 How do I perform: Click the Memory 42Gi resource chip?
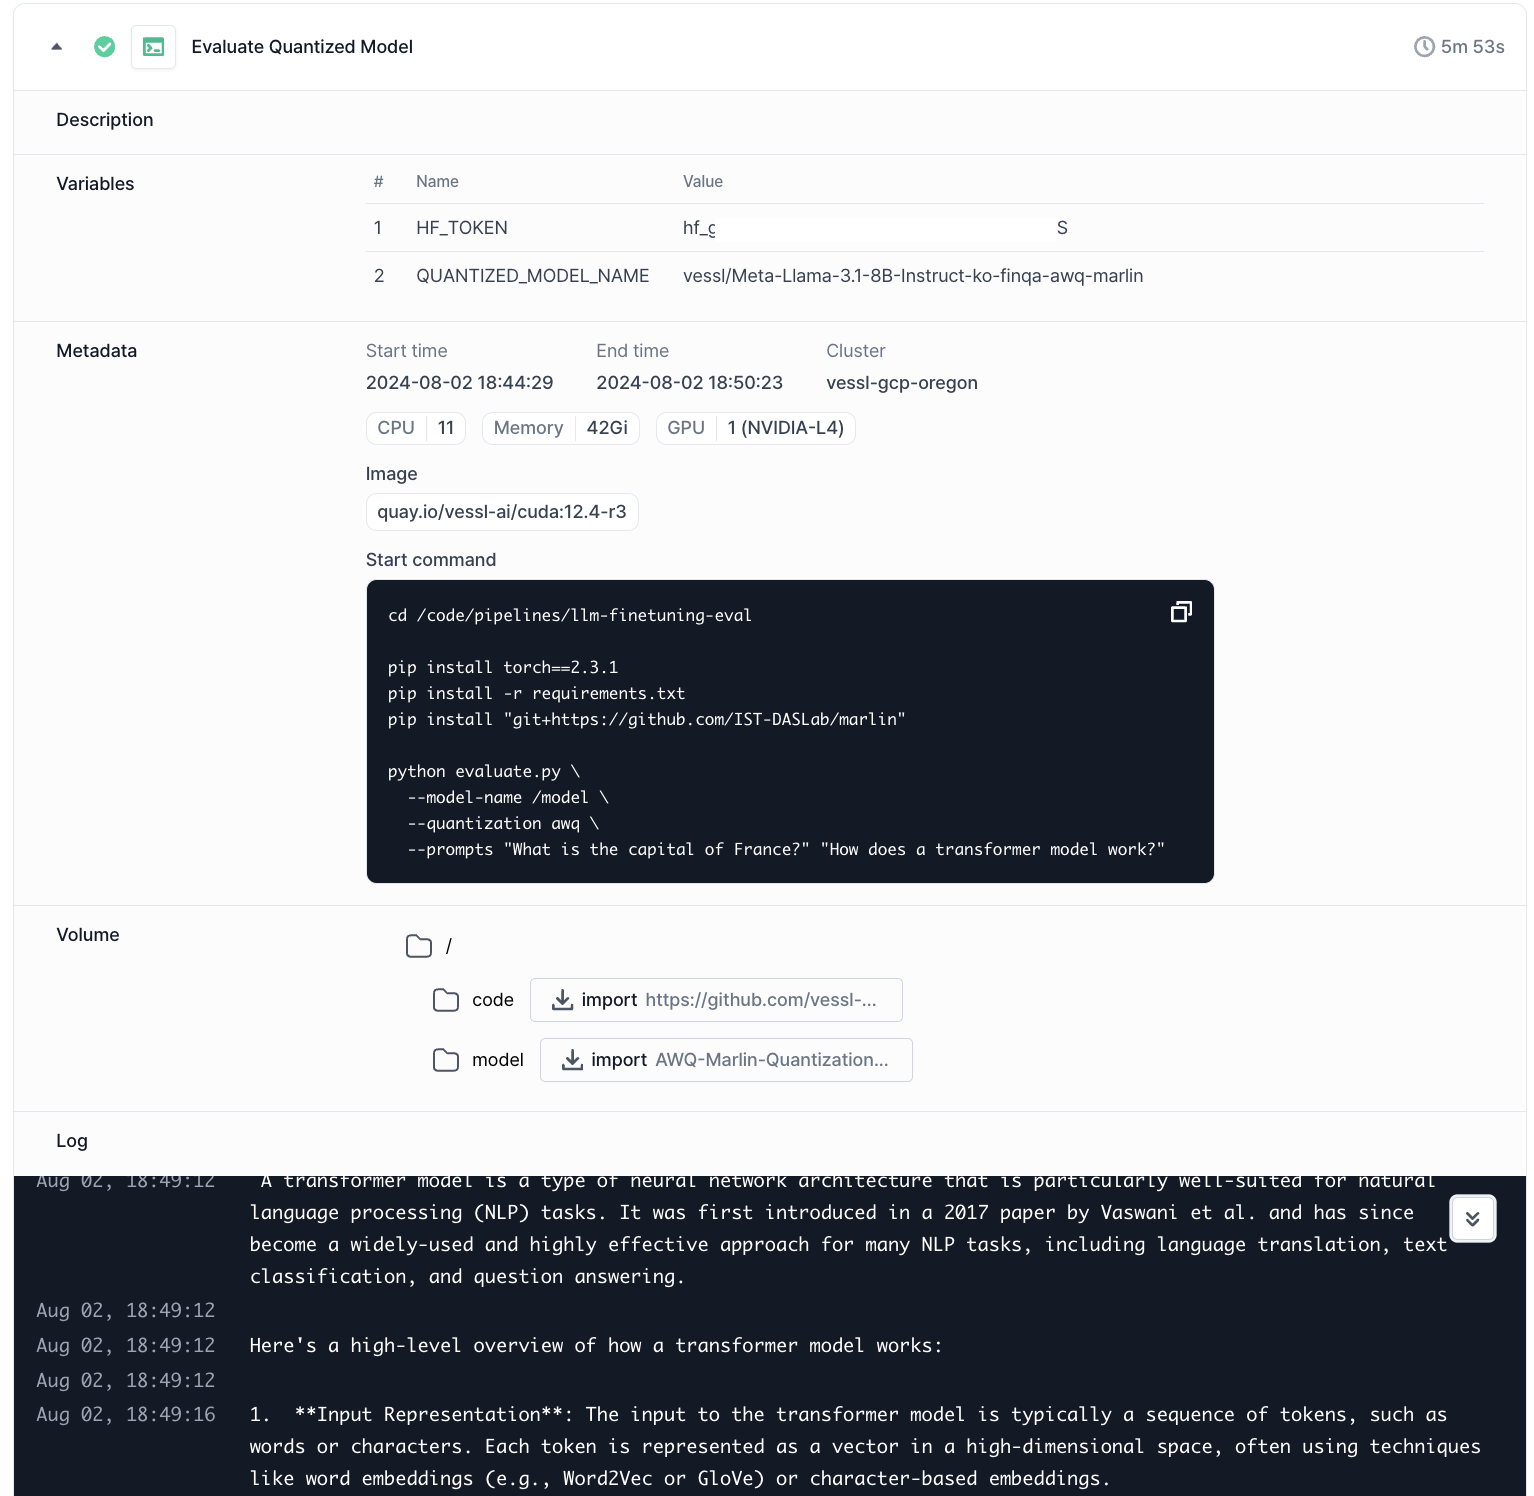click(x=560, y=428)
